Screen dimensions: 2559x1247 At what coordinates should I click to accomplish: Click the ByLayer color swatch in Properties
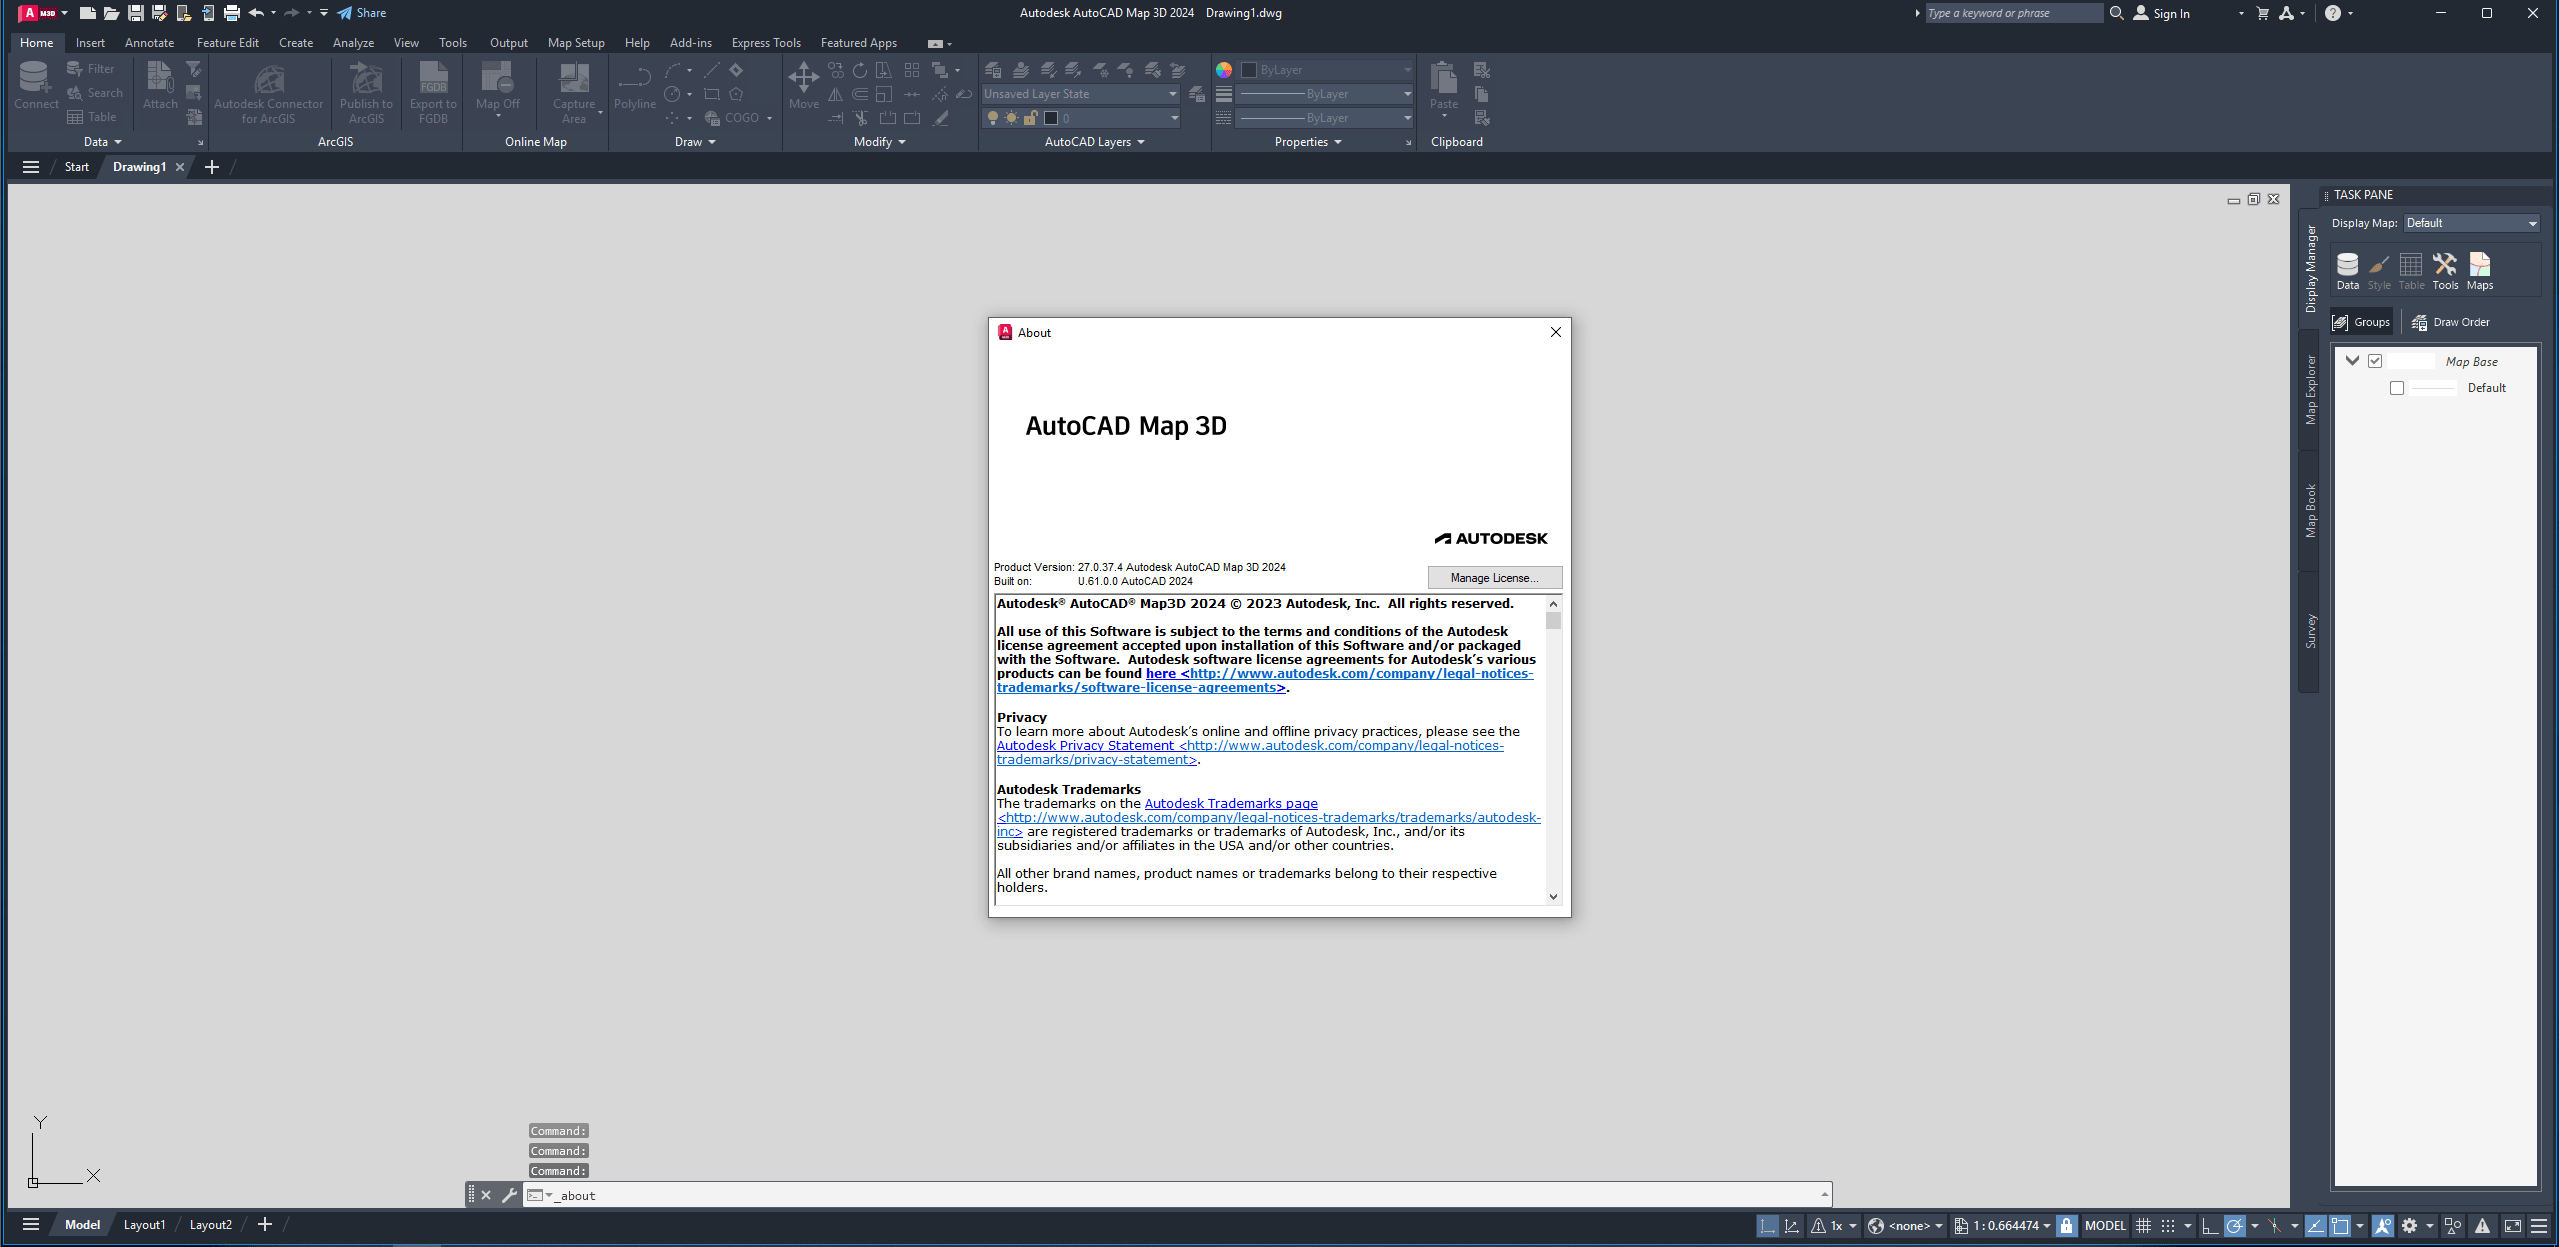(x=1247, y=69)
